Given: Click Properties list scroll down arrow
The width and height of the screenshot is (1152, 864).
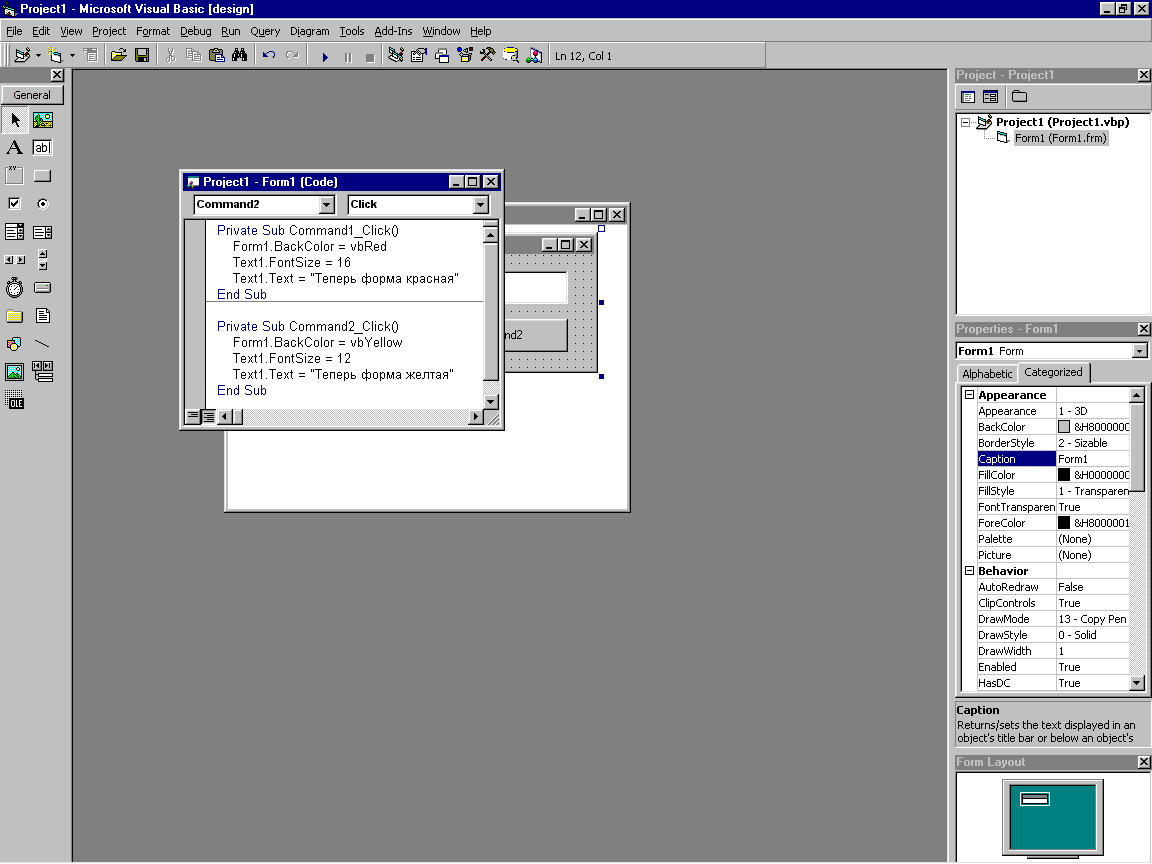Looking at the screenshot, I should (1137, 683).
